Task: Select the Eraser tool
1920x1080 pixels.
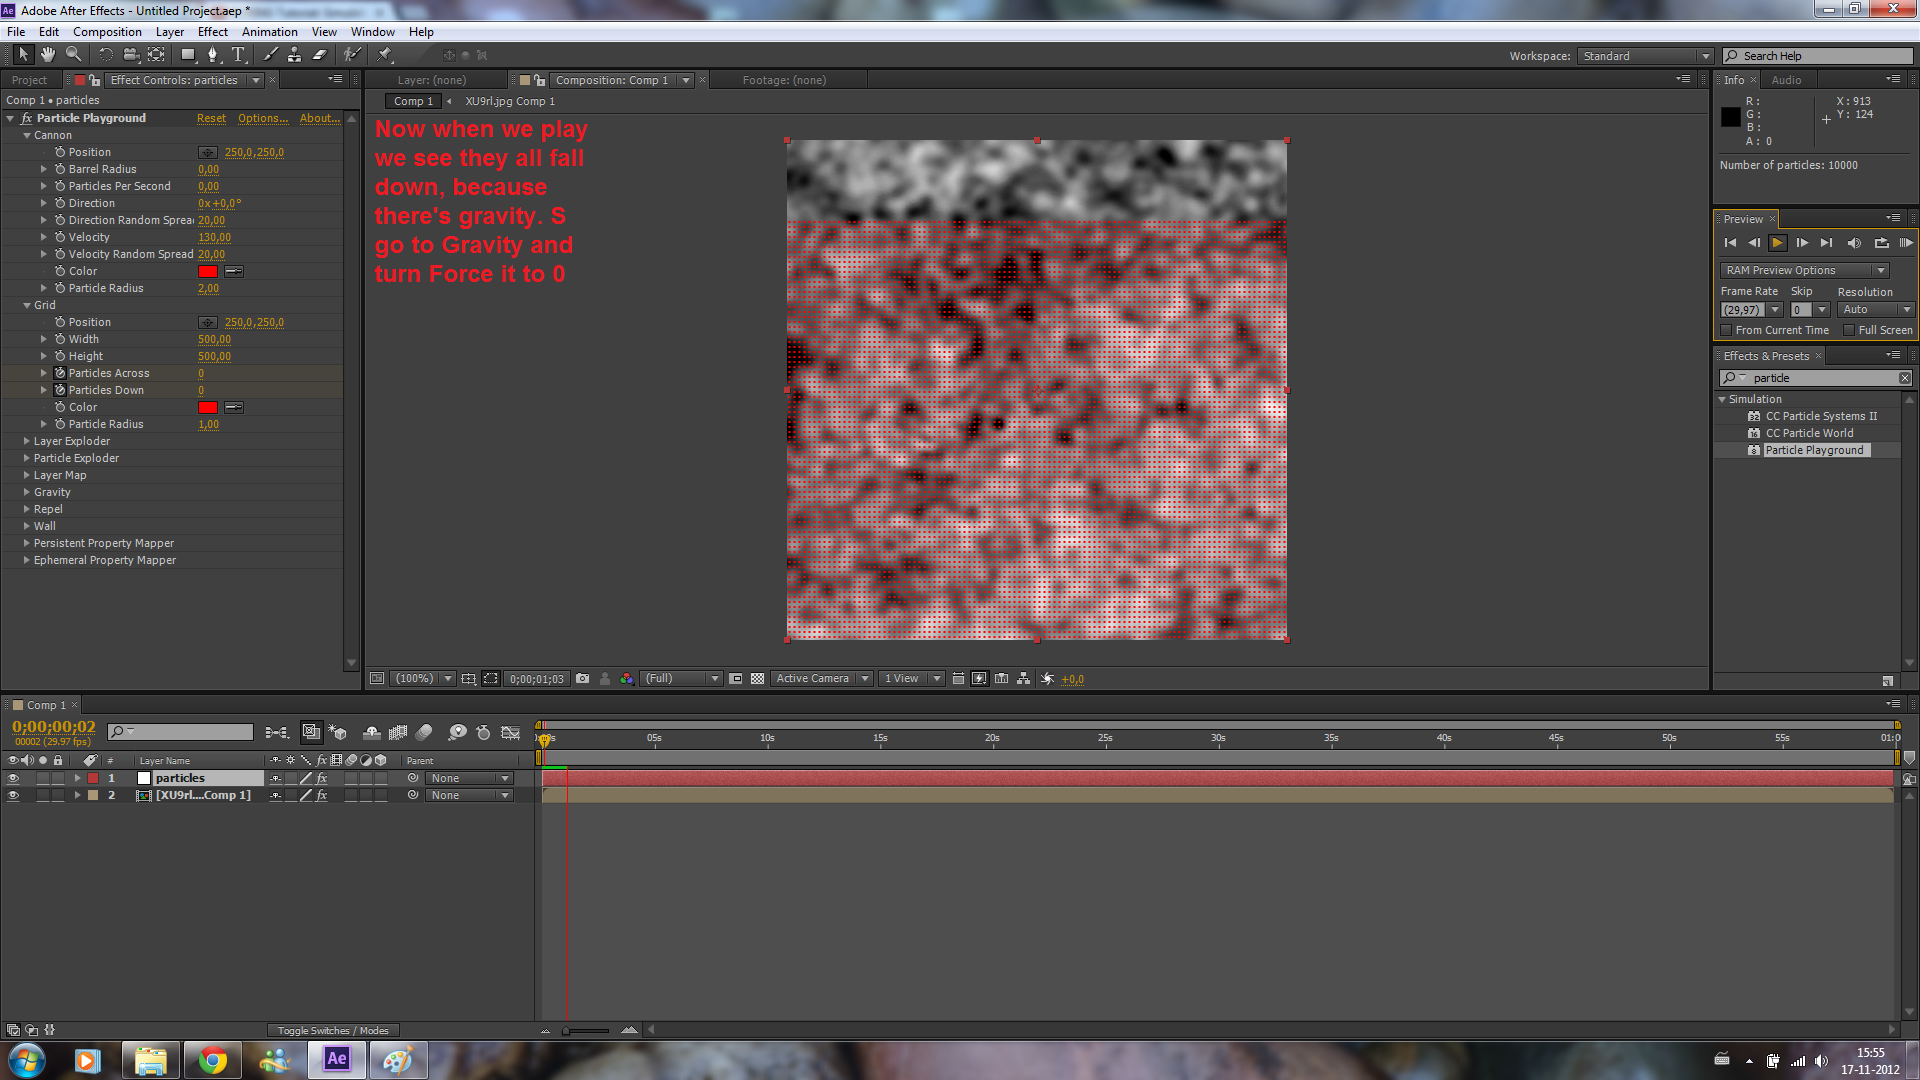Action: pos(320,55)
